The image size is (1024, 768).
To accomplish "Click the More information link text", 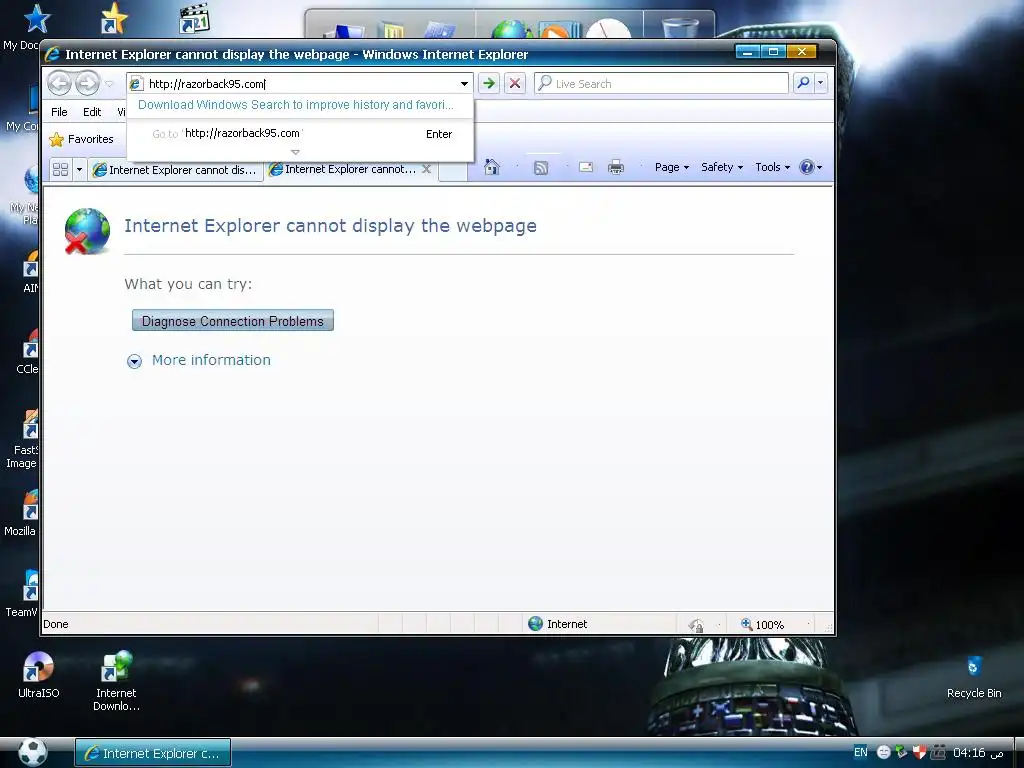I will tap(211, 360).
